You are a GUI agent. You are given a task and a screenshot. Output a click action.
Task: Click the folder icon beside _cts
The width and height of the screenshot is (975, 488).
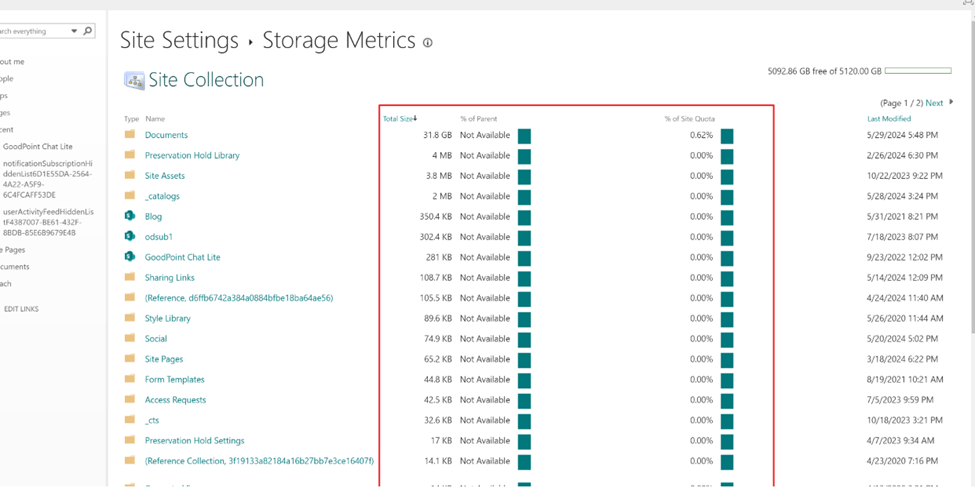[130, 420]
